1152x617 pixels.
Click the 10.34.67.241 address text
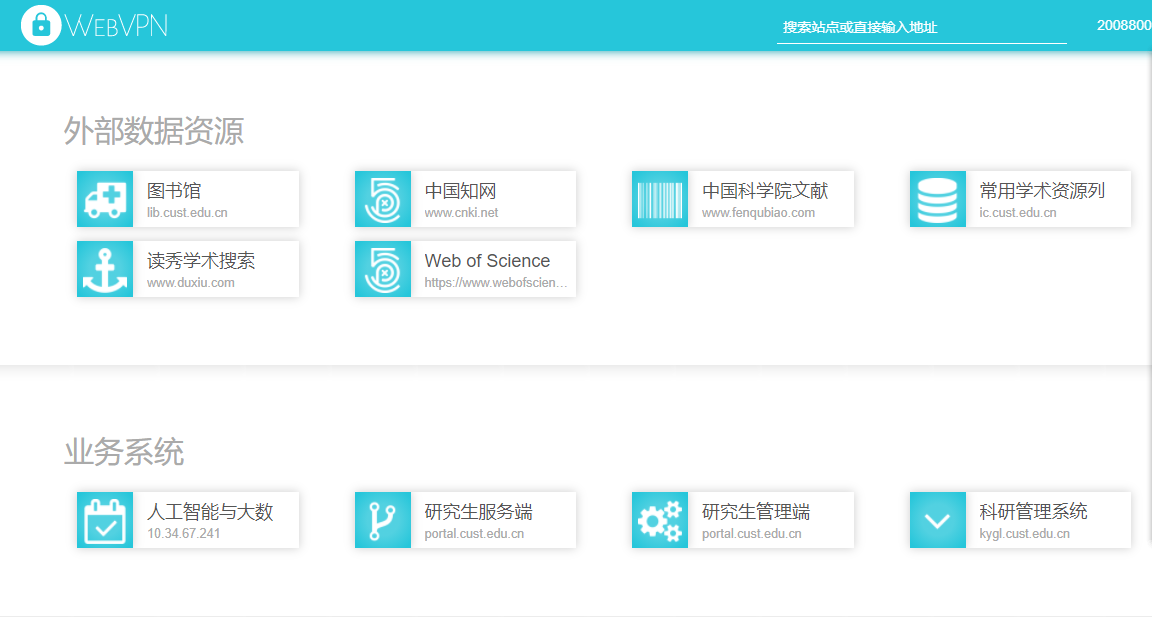pyautogui.click(x=184, y=534)
